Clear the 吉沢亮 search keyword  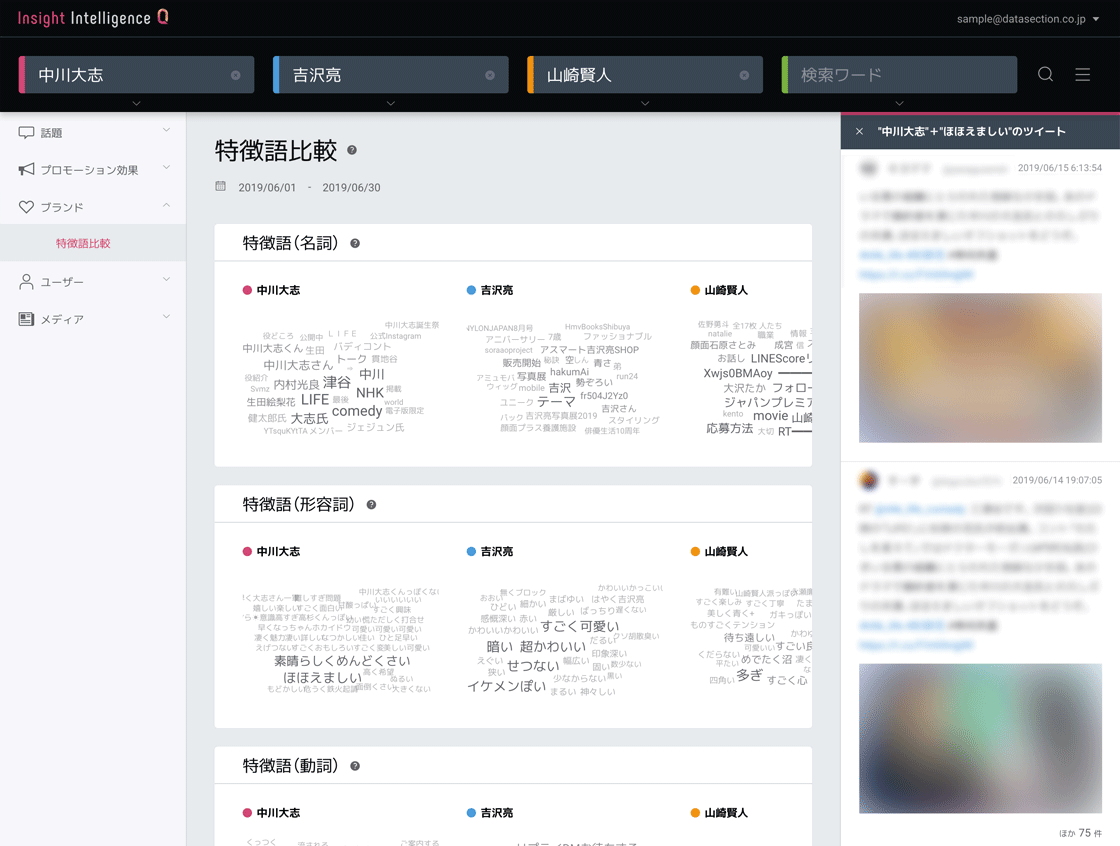(x=489, y=75)
